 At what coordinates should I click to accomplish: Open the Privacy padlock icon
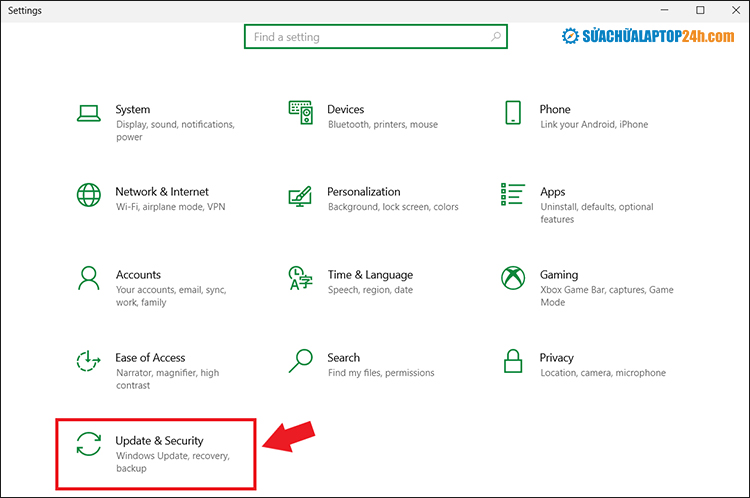point(513,361)
